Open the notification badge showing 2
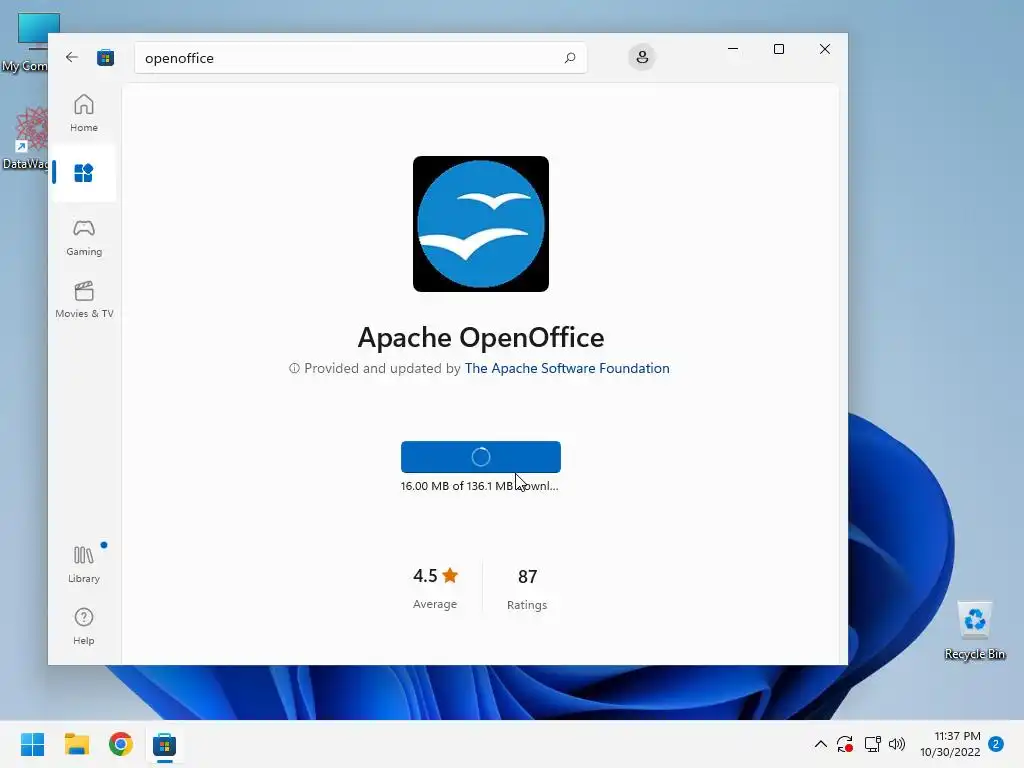1024x768 pixels. pos(996,744)
